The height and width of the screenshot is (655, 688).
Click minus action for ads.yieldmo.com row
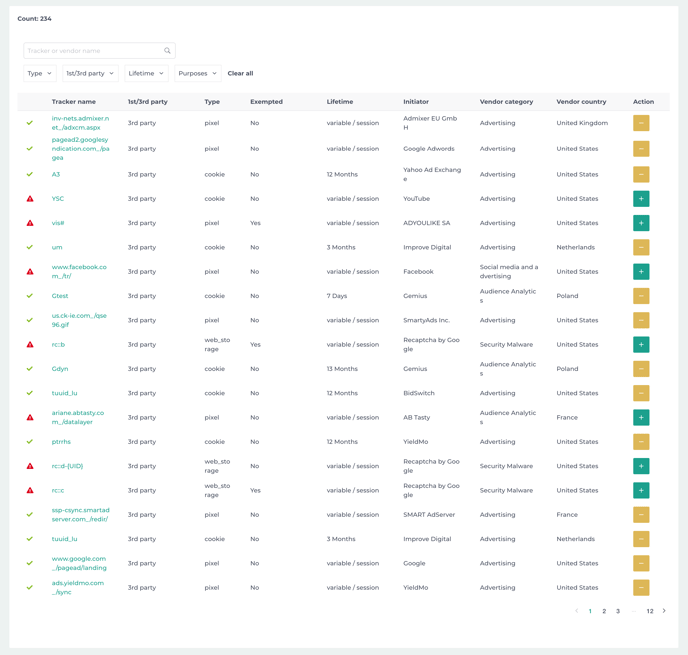(x=641, y=587)
